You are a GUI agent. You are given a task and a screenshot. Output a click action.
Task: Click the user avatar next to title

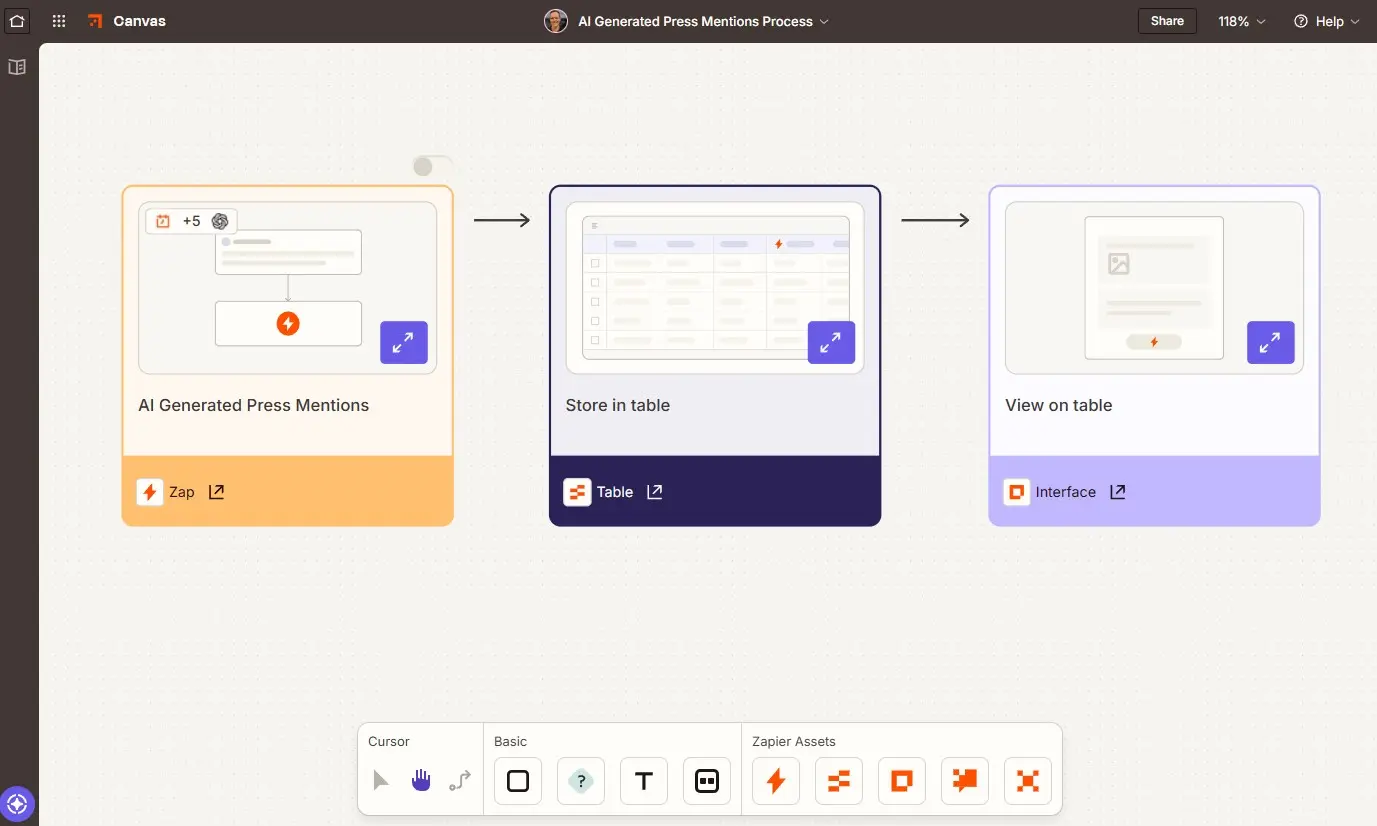tap(556, 21)
